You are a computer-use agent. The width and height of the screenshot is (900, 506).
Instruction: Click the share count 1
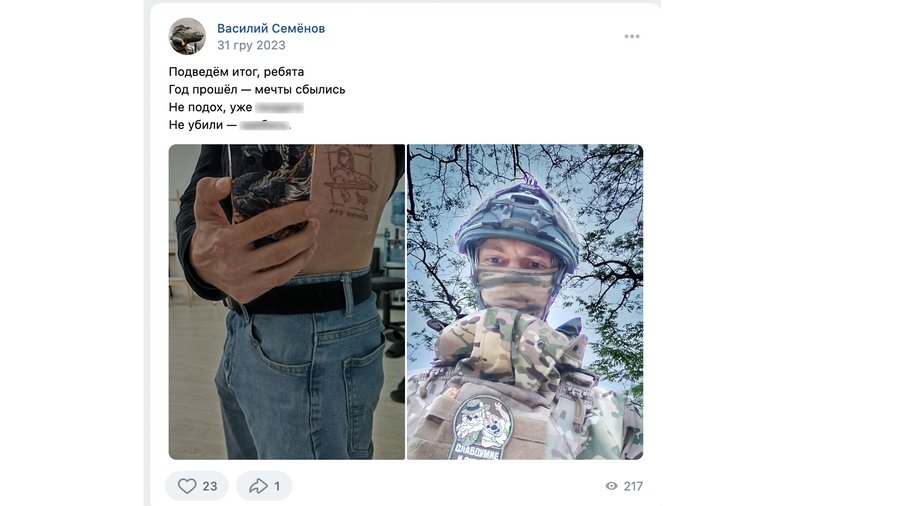[x=277, y=486]
